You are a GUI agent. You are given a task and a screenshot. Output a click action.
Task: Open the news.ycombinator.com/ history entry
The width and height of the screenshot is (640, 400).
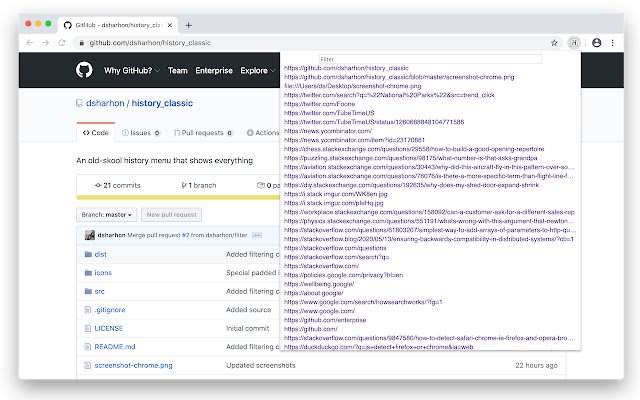coord(328,131)
